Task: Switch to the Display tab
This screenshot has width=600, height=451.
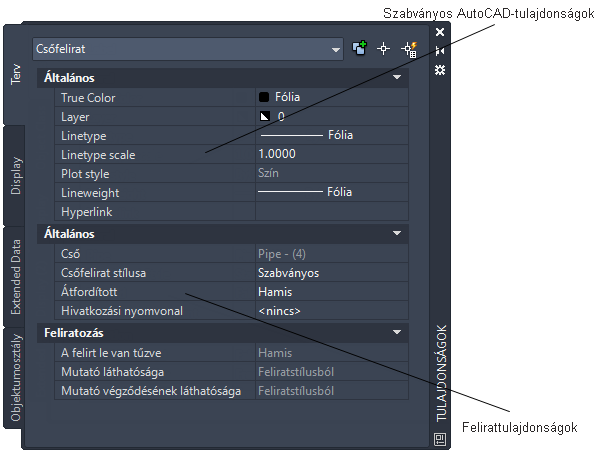Action: (15, 176)
